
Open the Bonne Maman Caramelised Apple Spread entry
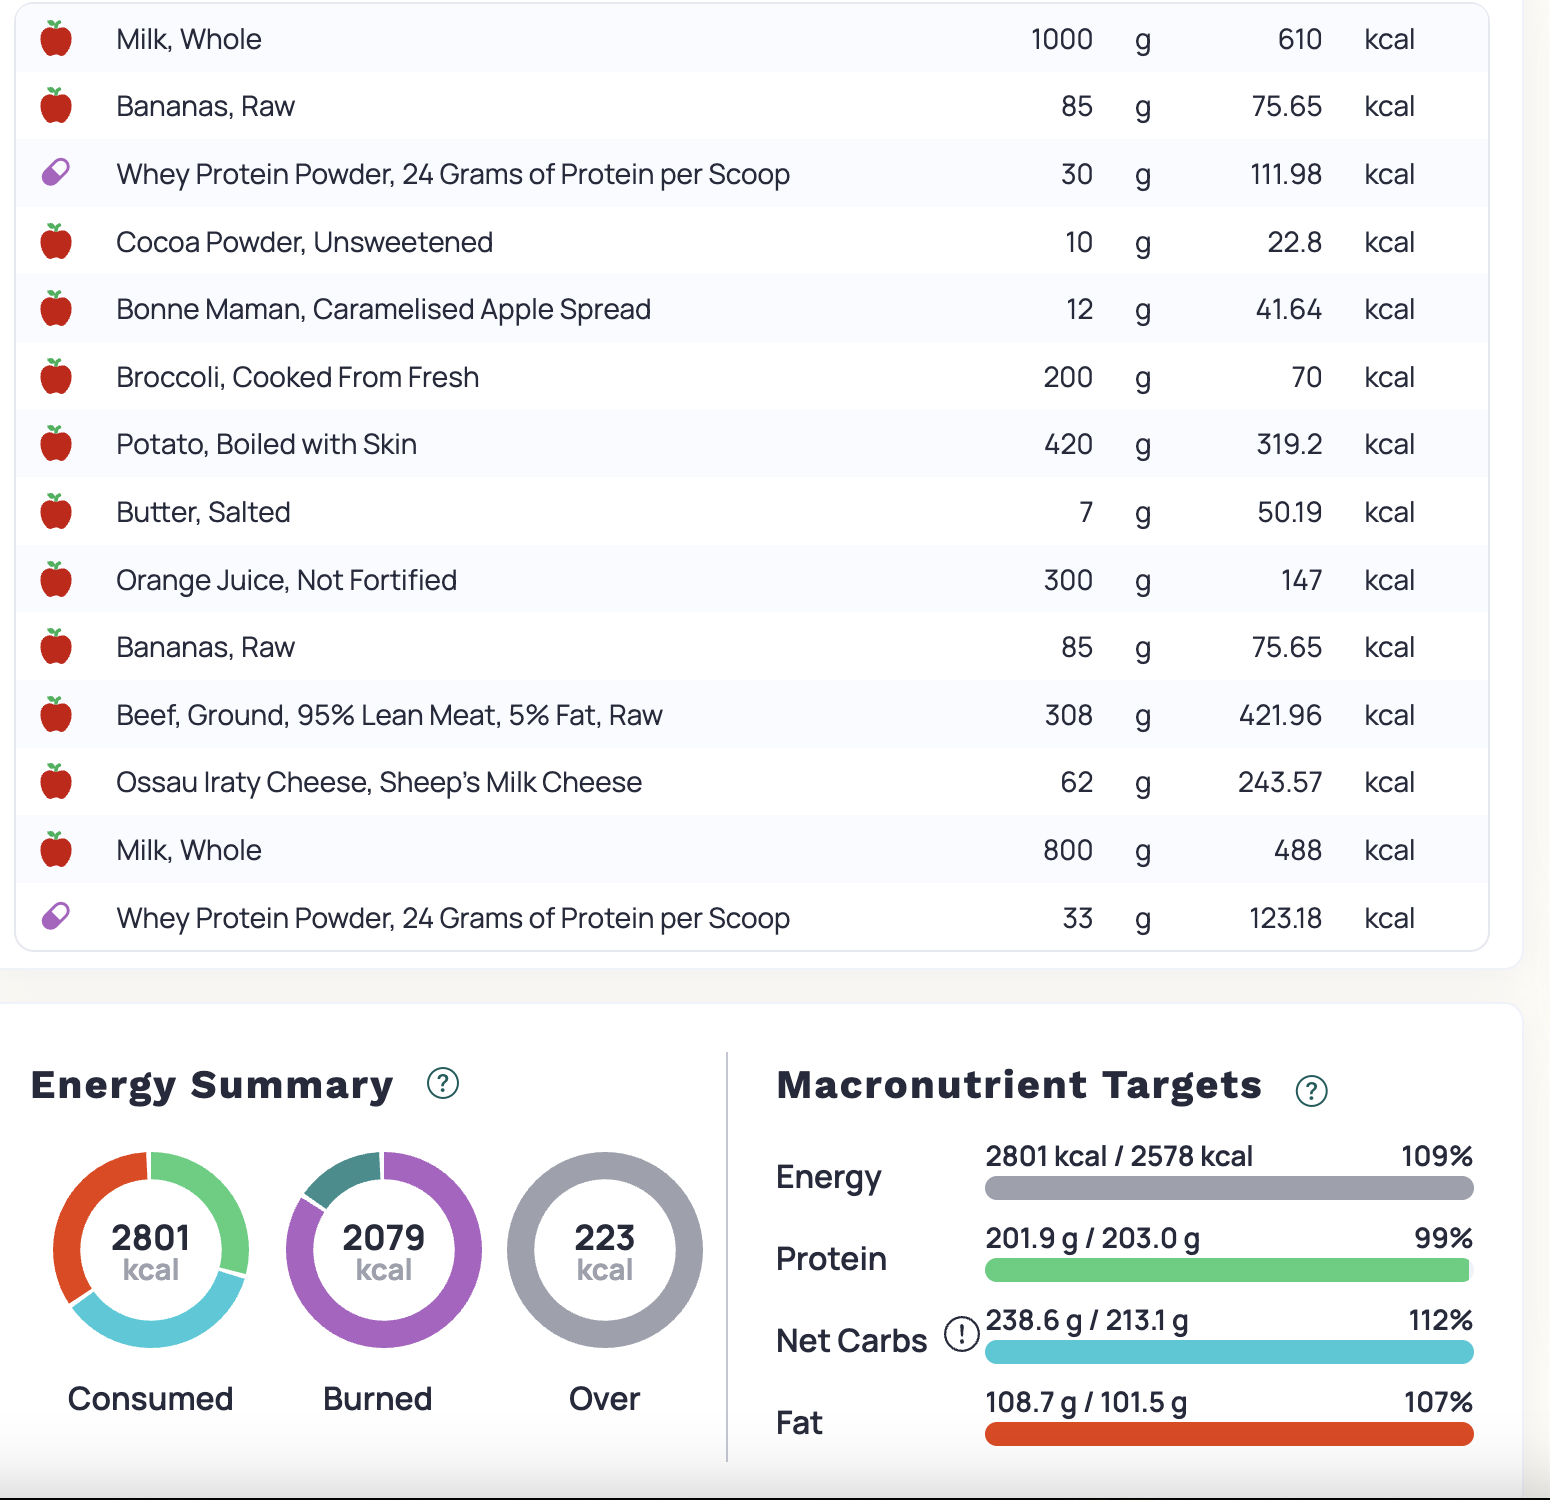[x=383, y=309]
